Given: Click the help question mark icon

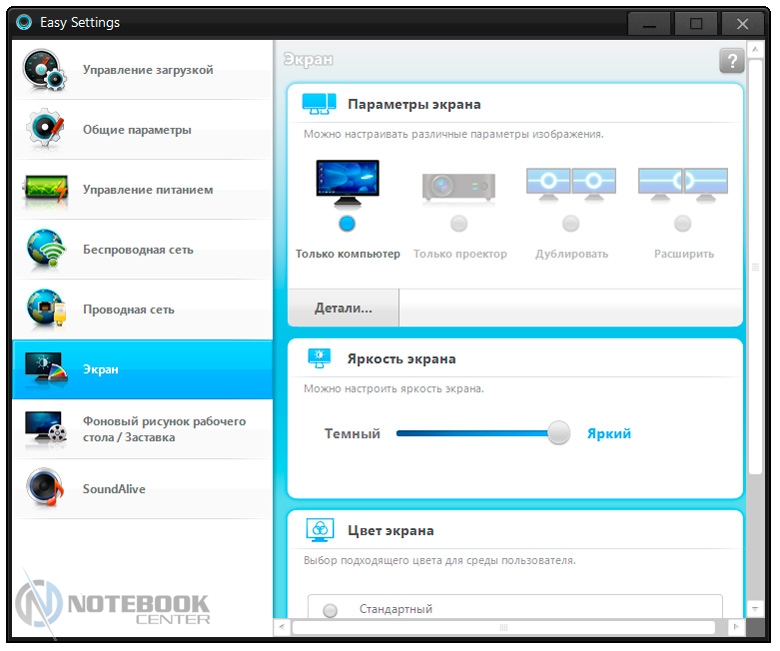Looking at the screenshot, I should coord(731,61).
